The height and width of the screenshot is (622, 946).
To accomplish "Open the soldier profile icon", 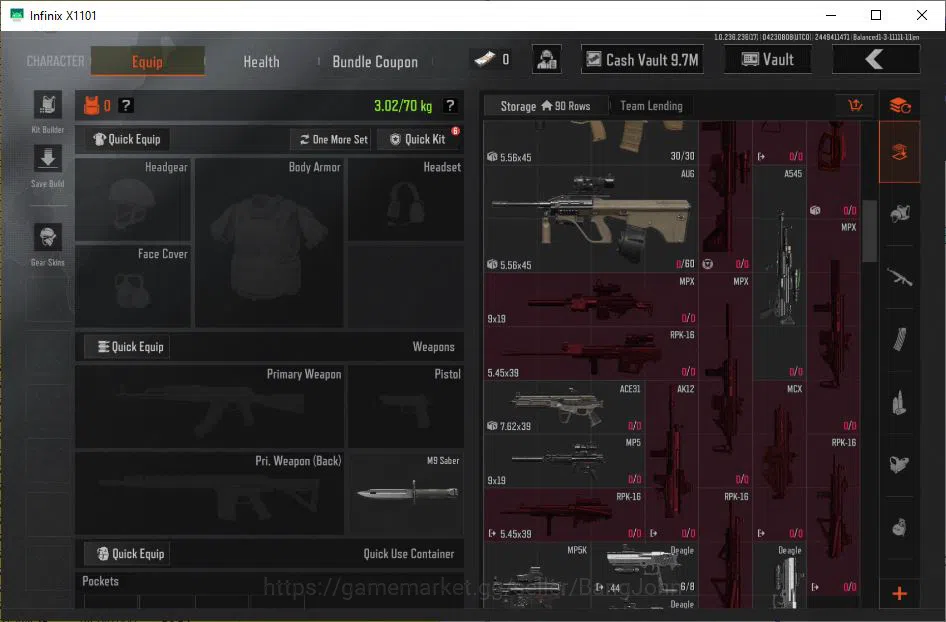I will pos(547,59).
